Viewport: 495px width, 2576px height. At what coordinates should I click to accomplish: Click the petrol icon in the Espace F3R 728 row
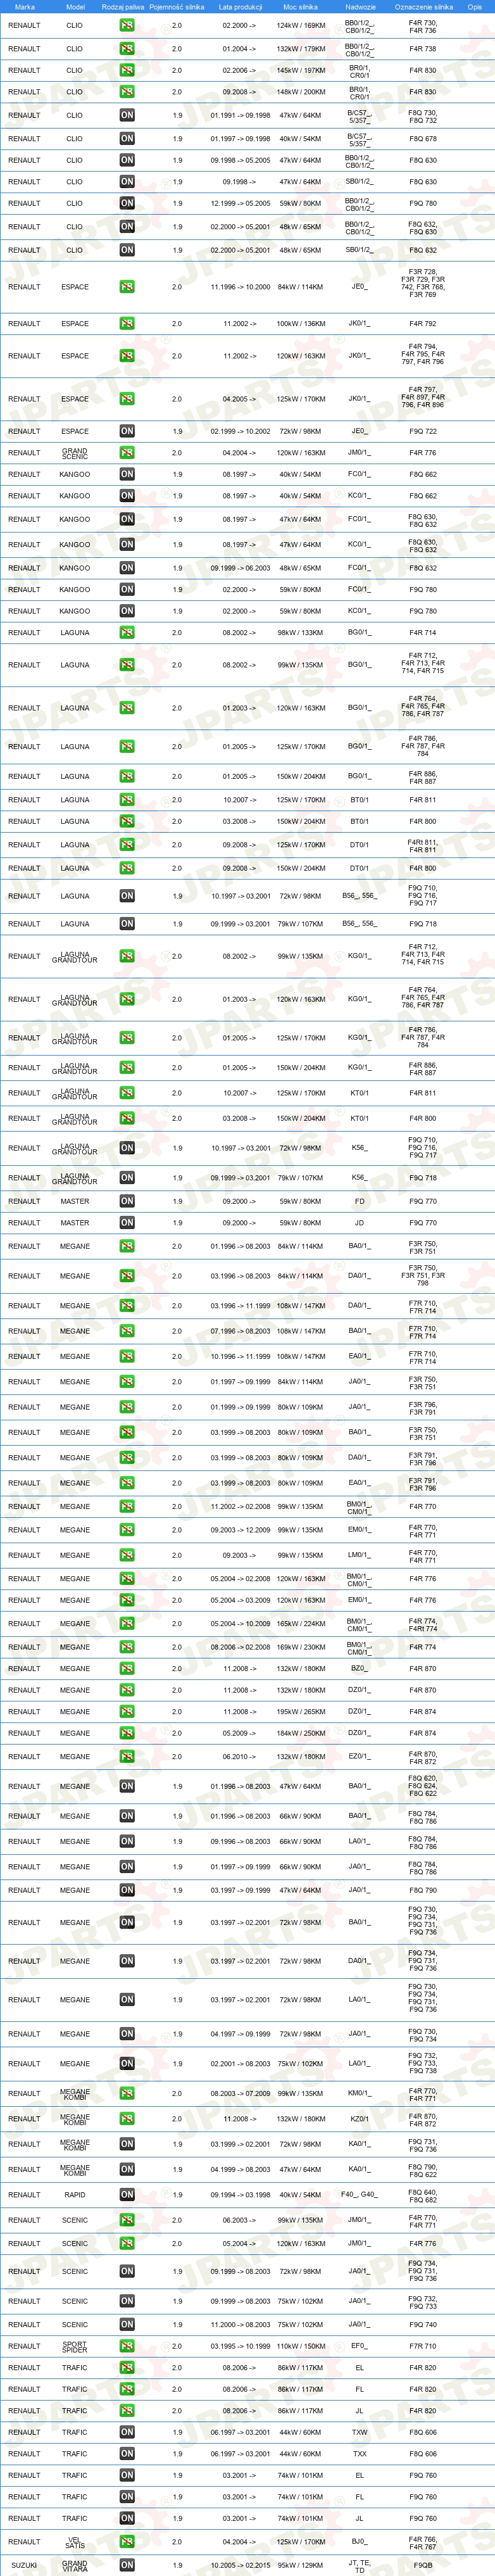(127, 286)
